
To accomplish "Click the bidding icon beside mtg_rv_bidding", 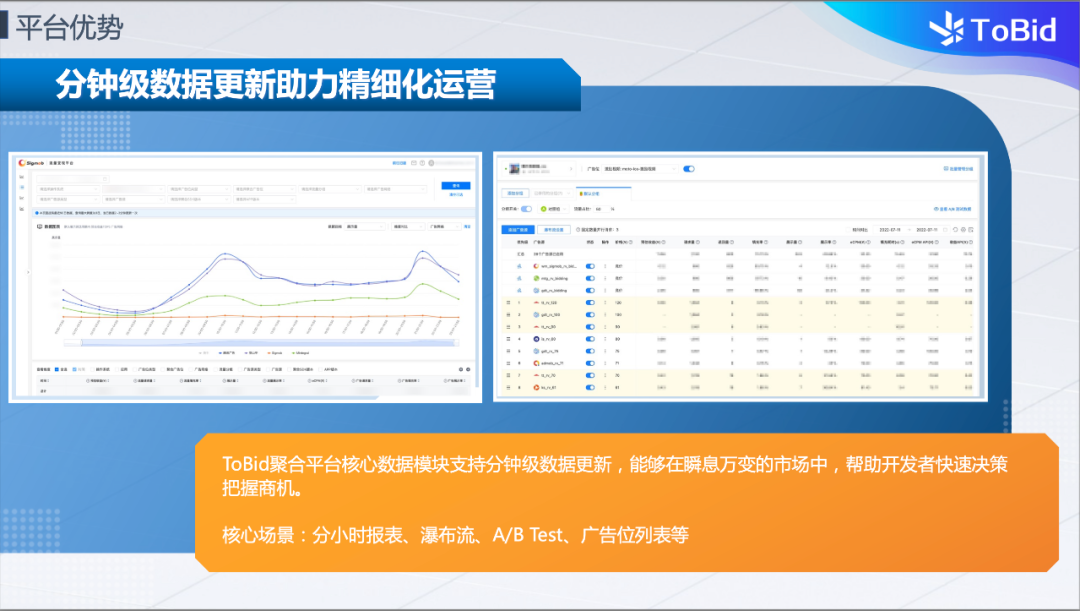I will [x=519, y=278].
